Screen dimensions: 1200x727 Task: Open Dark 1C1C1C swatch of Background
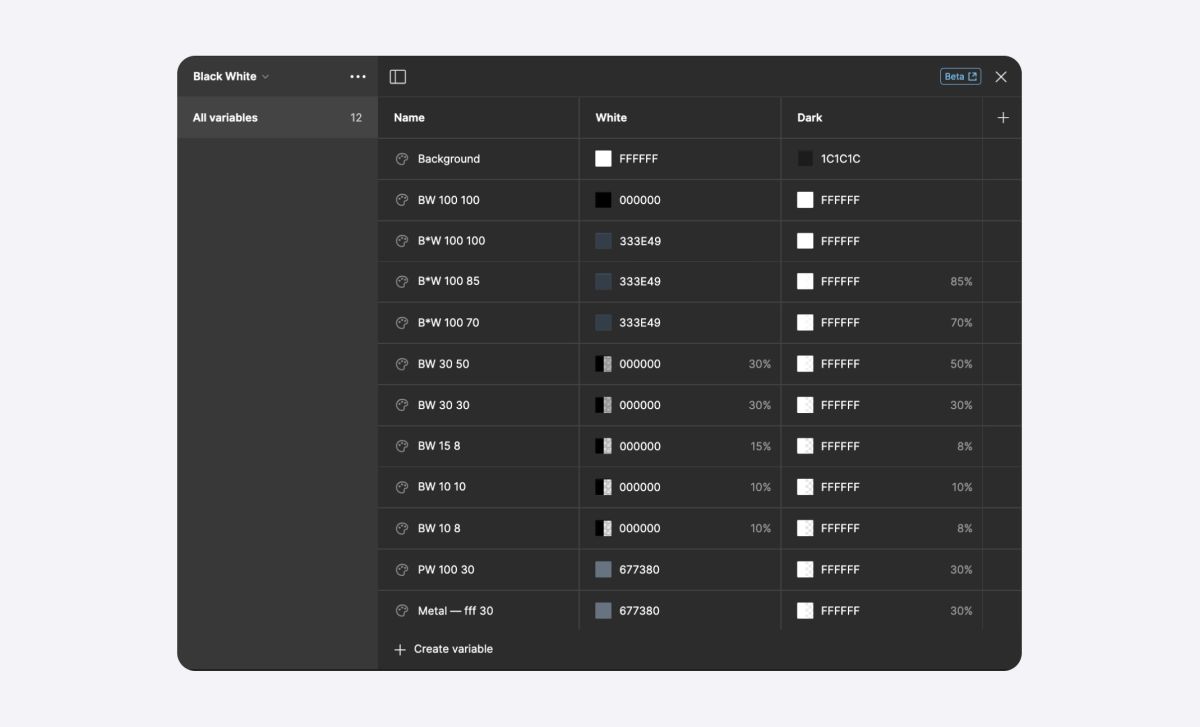coord(805,159)
